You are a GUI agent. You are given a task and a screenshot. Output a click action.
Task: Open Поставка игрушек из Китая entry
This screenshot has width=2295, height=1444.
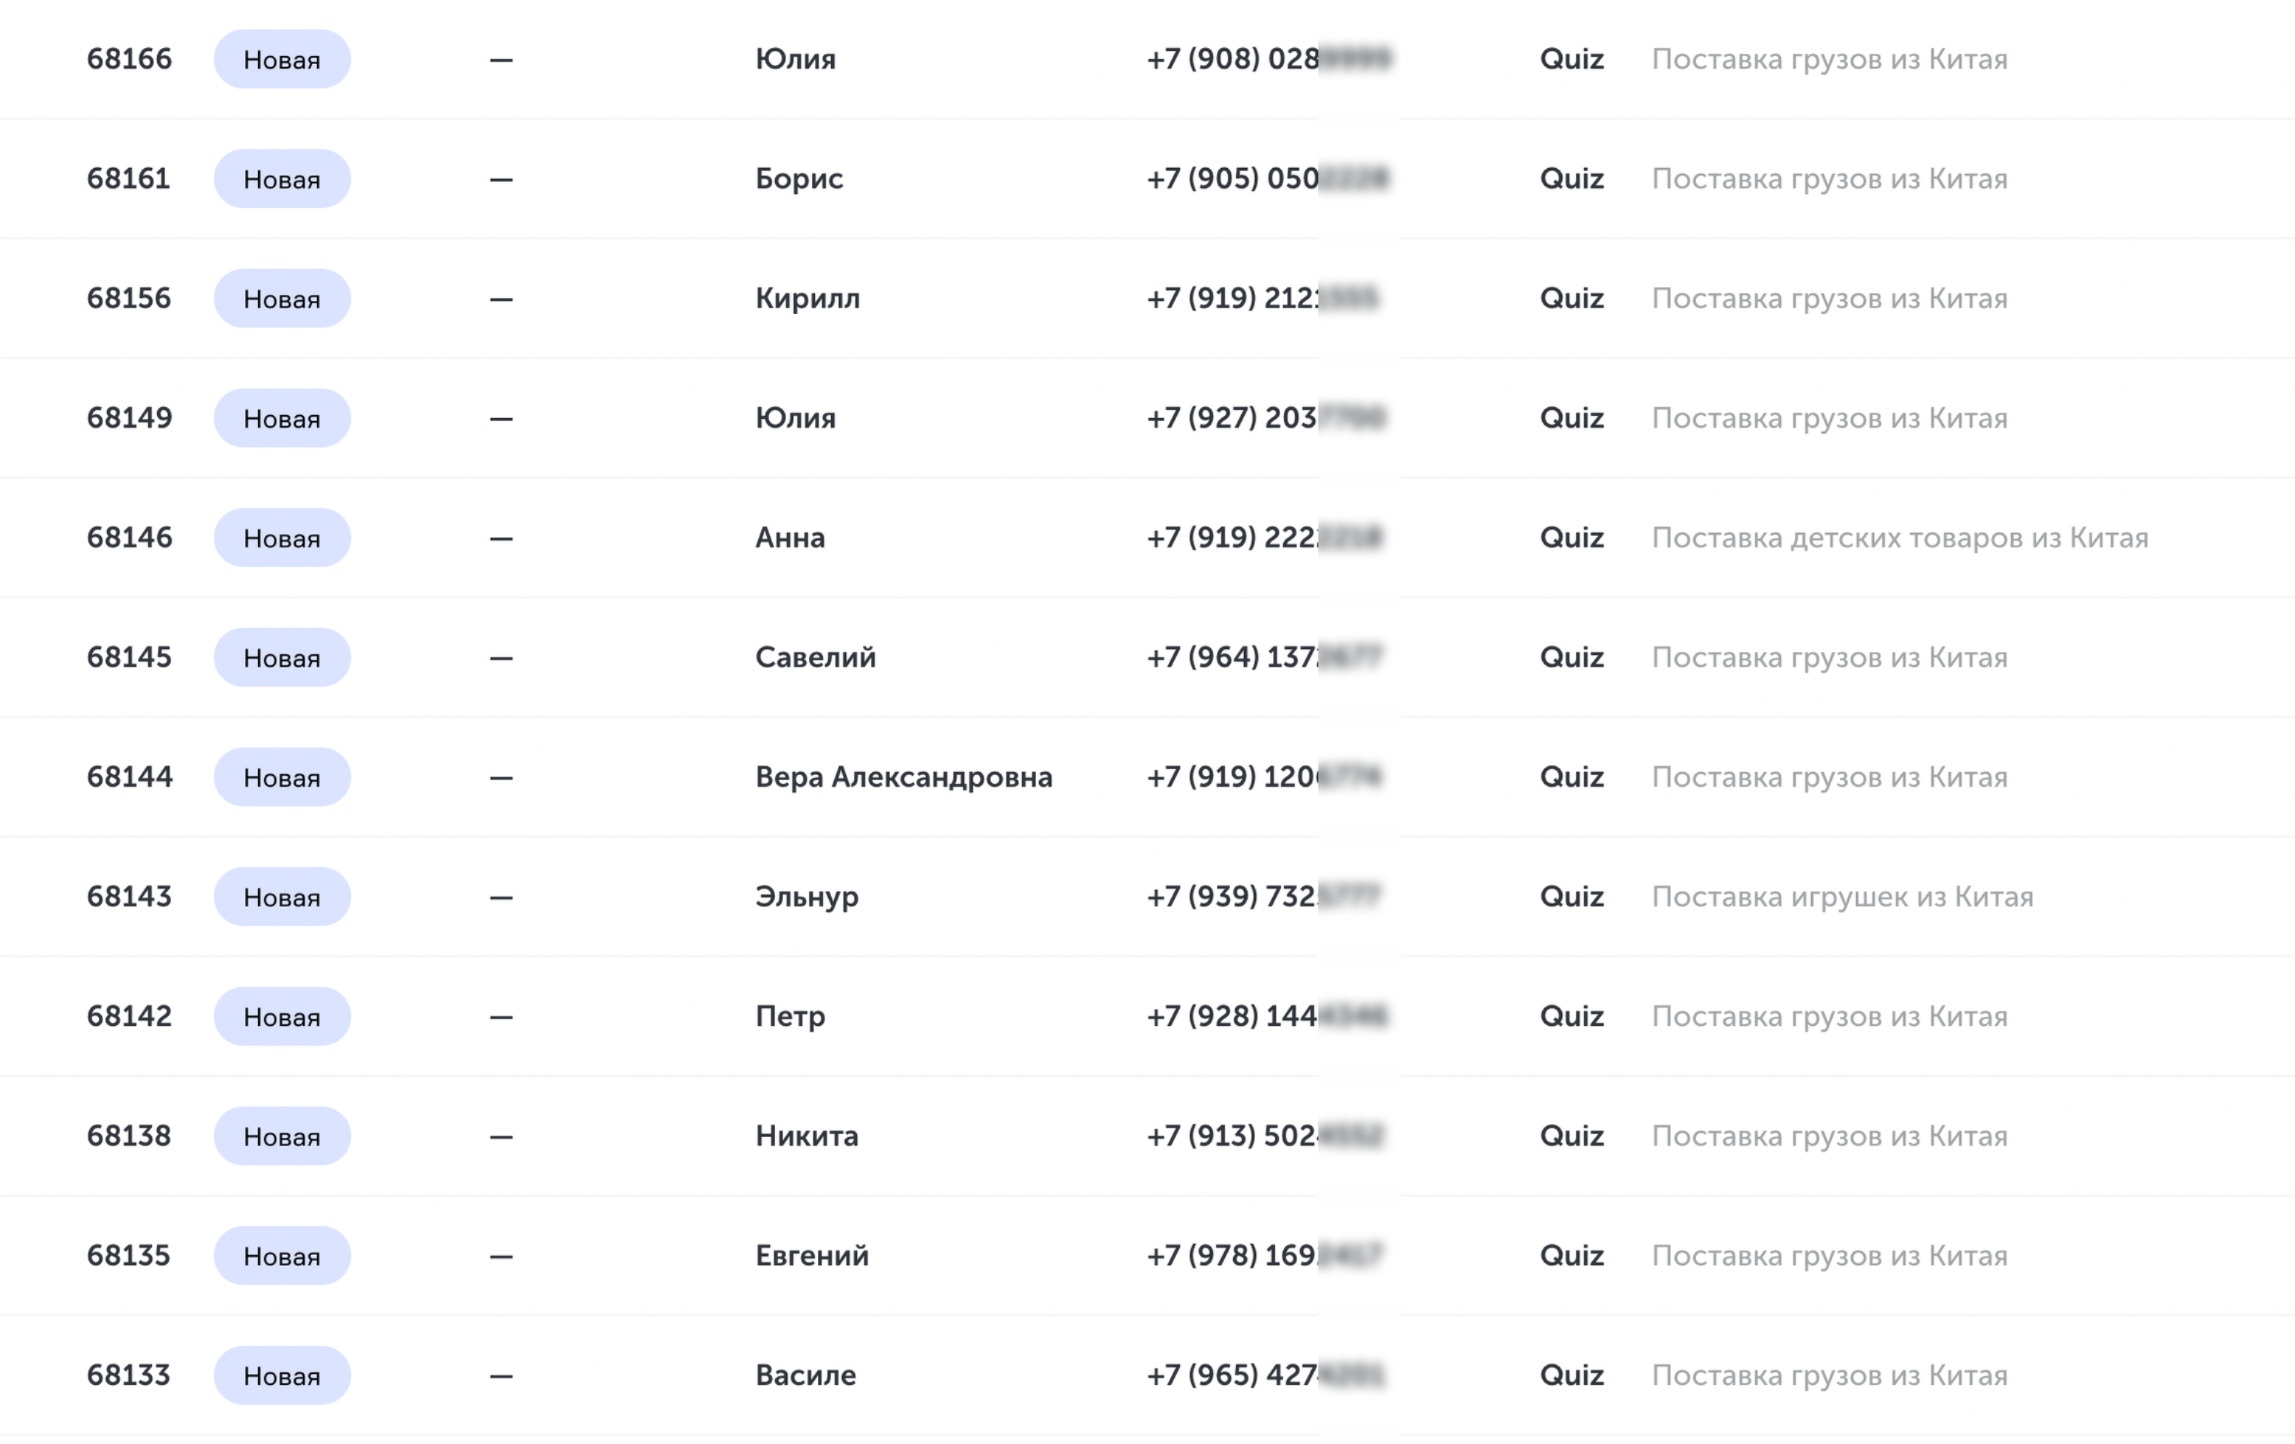(x=1842, y=897)
